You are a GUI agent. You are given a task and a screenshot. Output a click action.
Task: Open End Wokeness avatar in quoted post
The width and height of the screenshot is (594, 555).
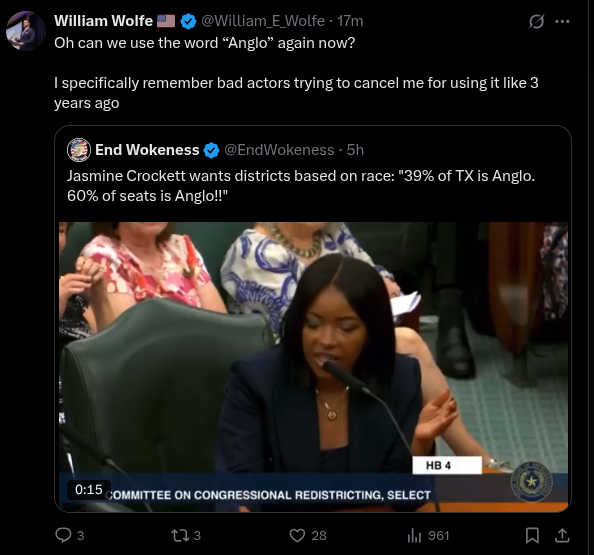pos(79,150)
